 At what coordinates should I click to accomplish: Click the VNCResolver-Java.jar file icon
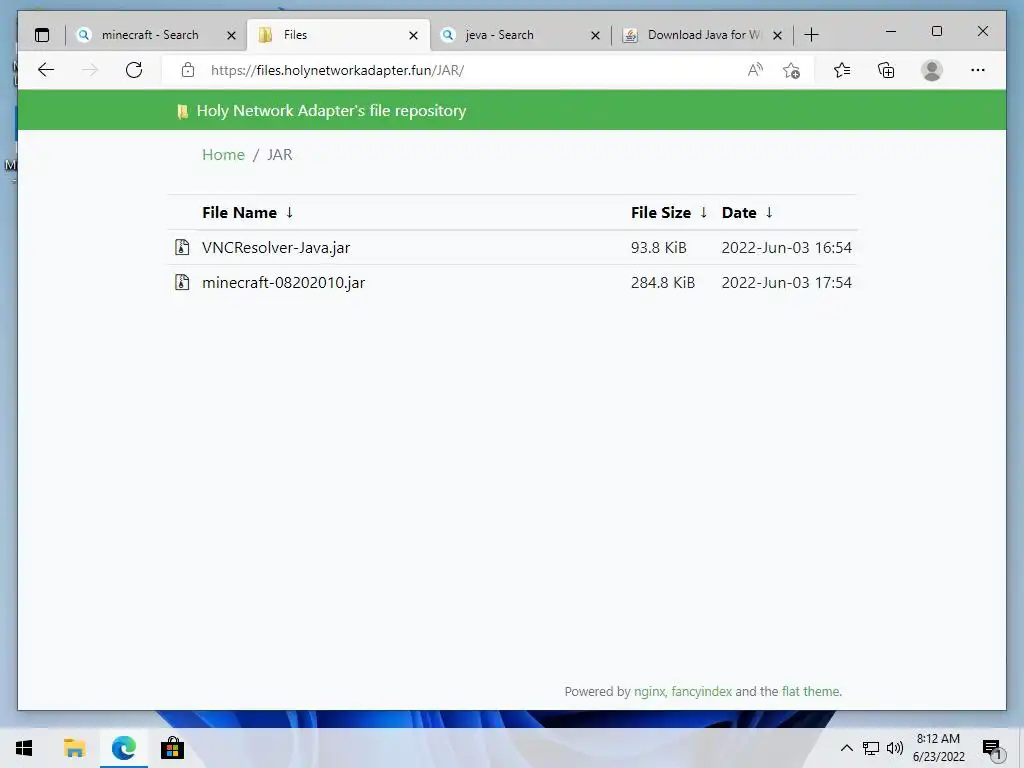182,248
